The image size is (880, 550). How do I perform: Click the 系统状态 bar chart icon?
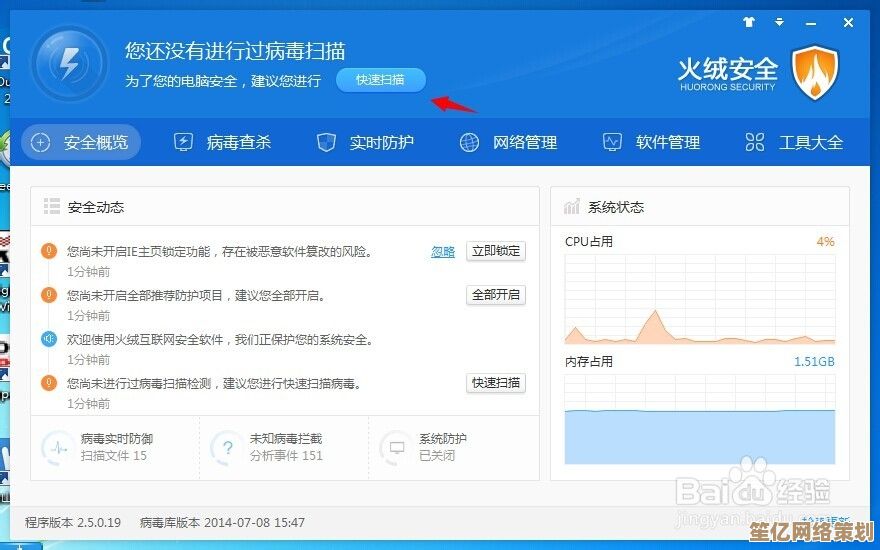pyautogui.click(x=572, y=207)
